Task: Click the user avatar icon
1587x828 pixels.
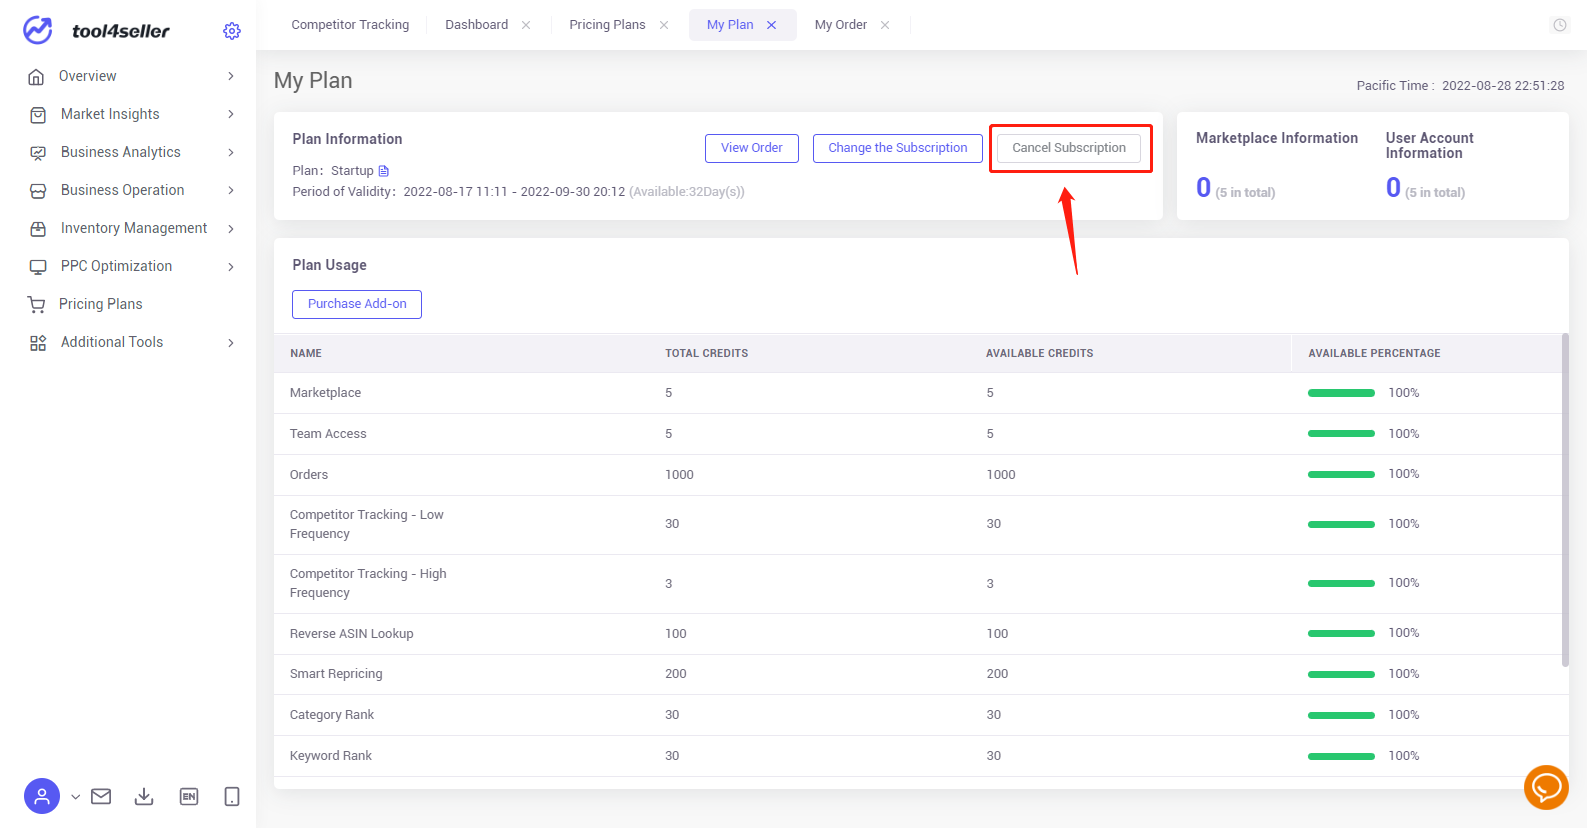Action: coord(42,796)
